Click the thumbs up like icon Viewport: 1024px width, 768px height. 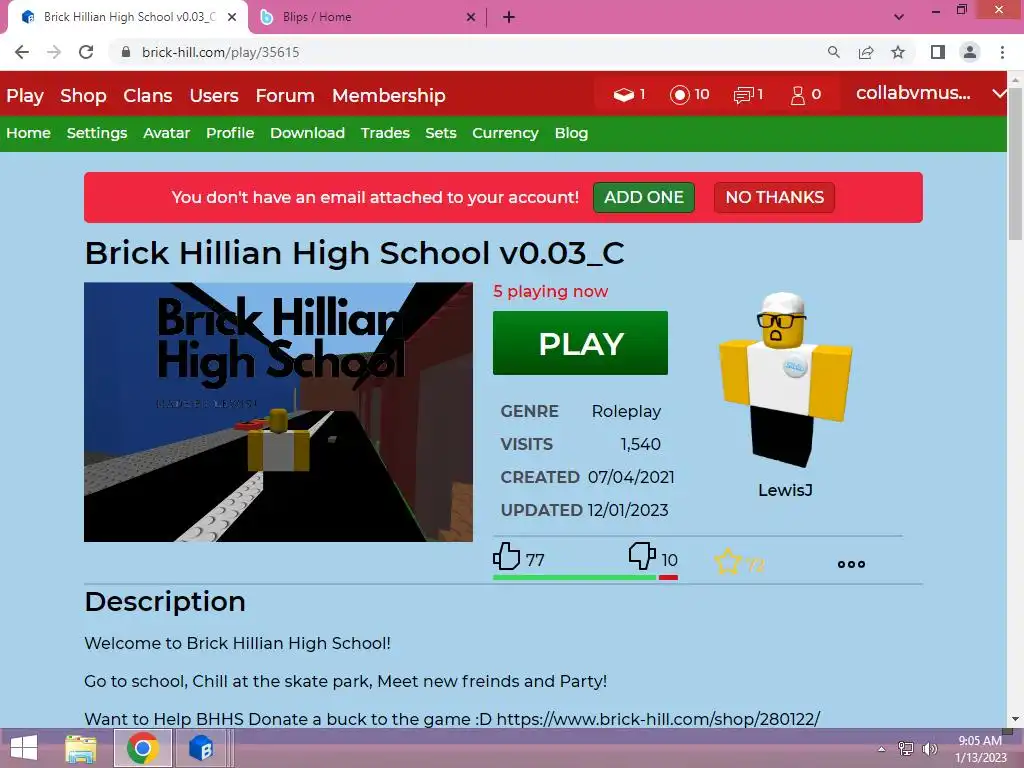[506, 557]
